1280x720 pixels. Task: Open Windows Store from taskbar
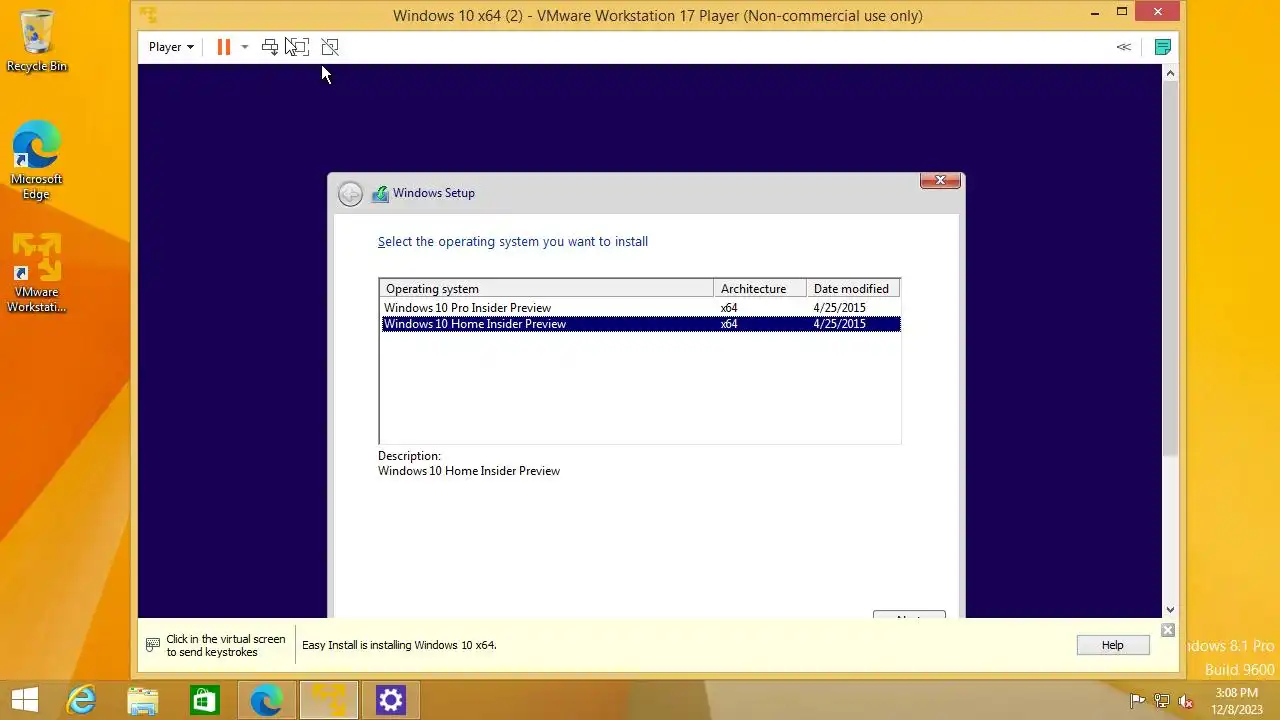[x=205, y=700]
